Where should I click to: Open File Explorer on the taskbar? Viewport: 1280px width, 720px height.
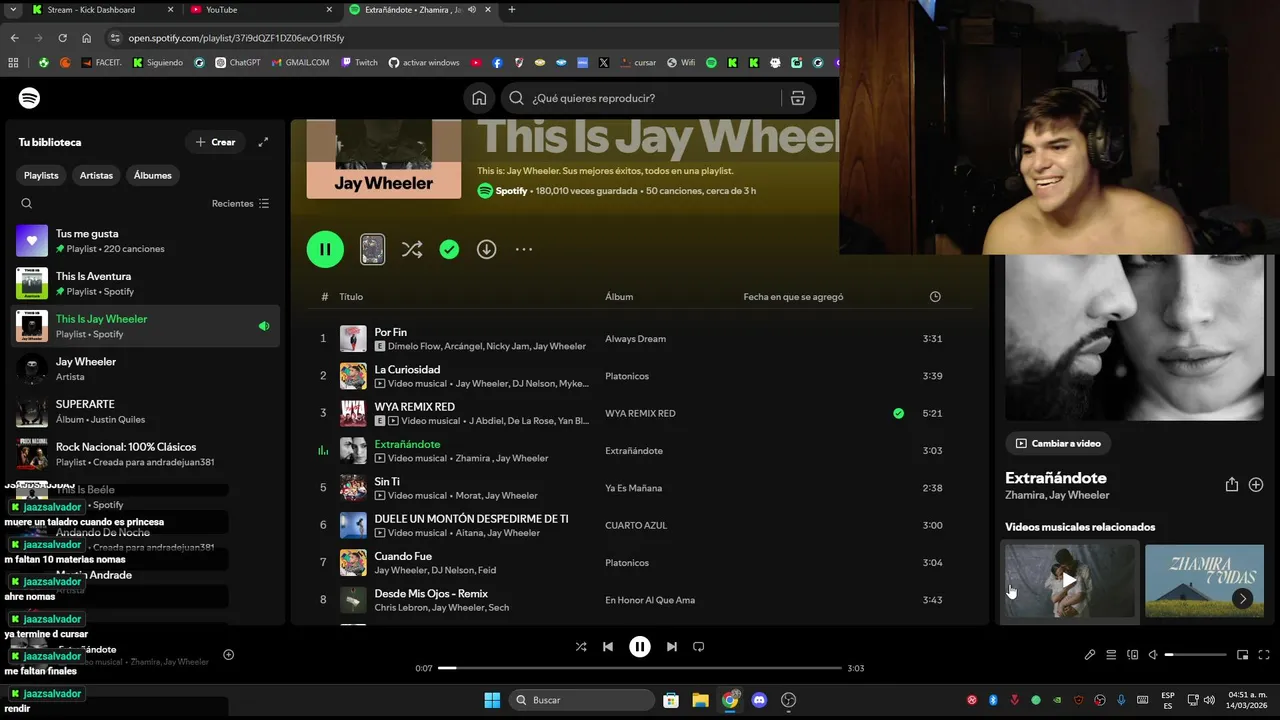pos(701,700)
